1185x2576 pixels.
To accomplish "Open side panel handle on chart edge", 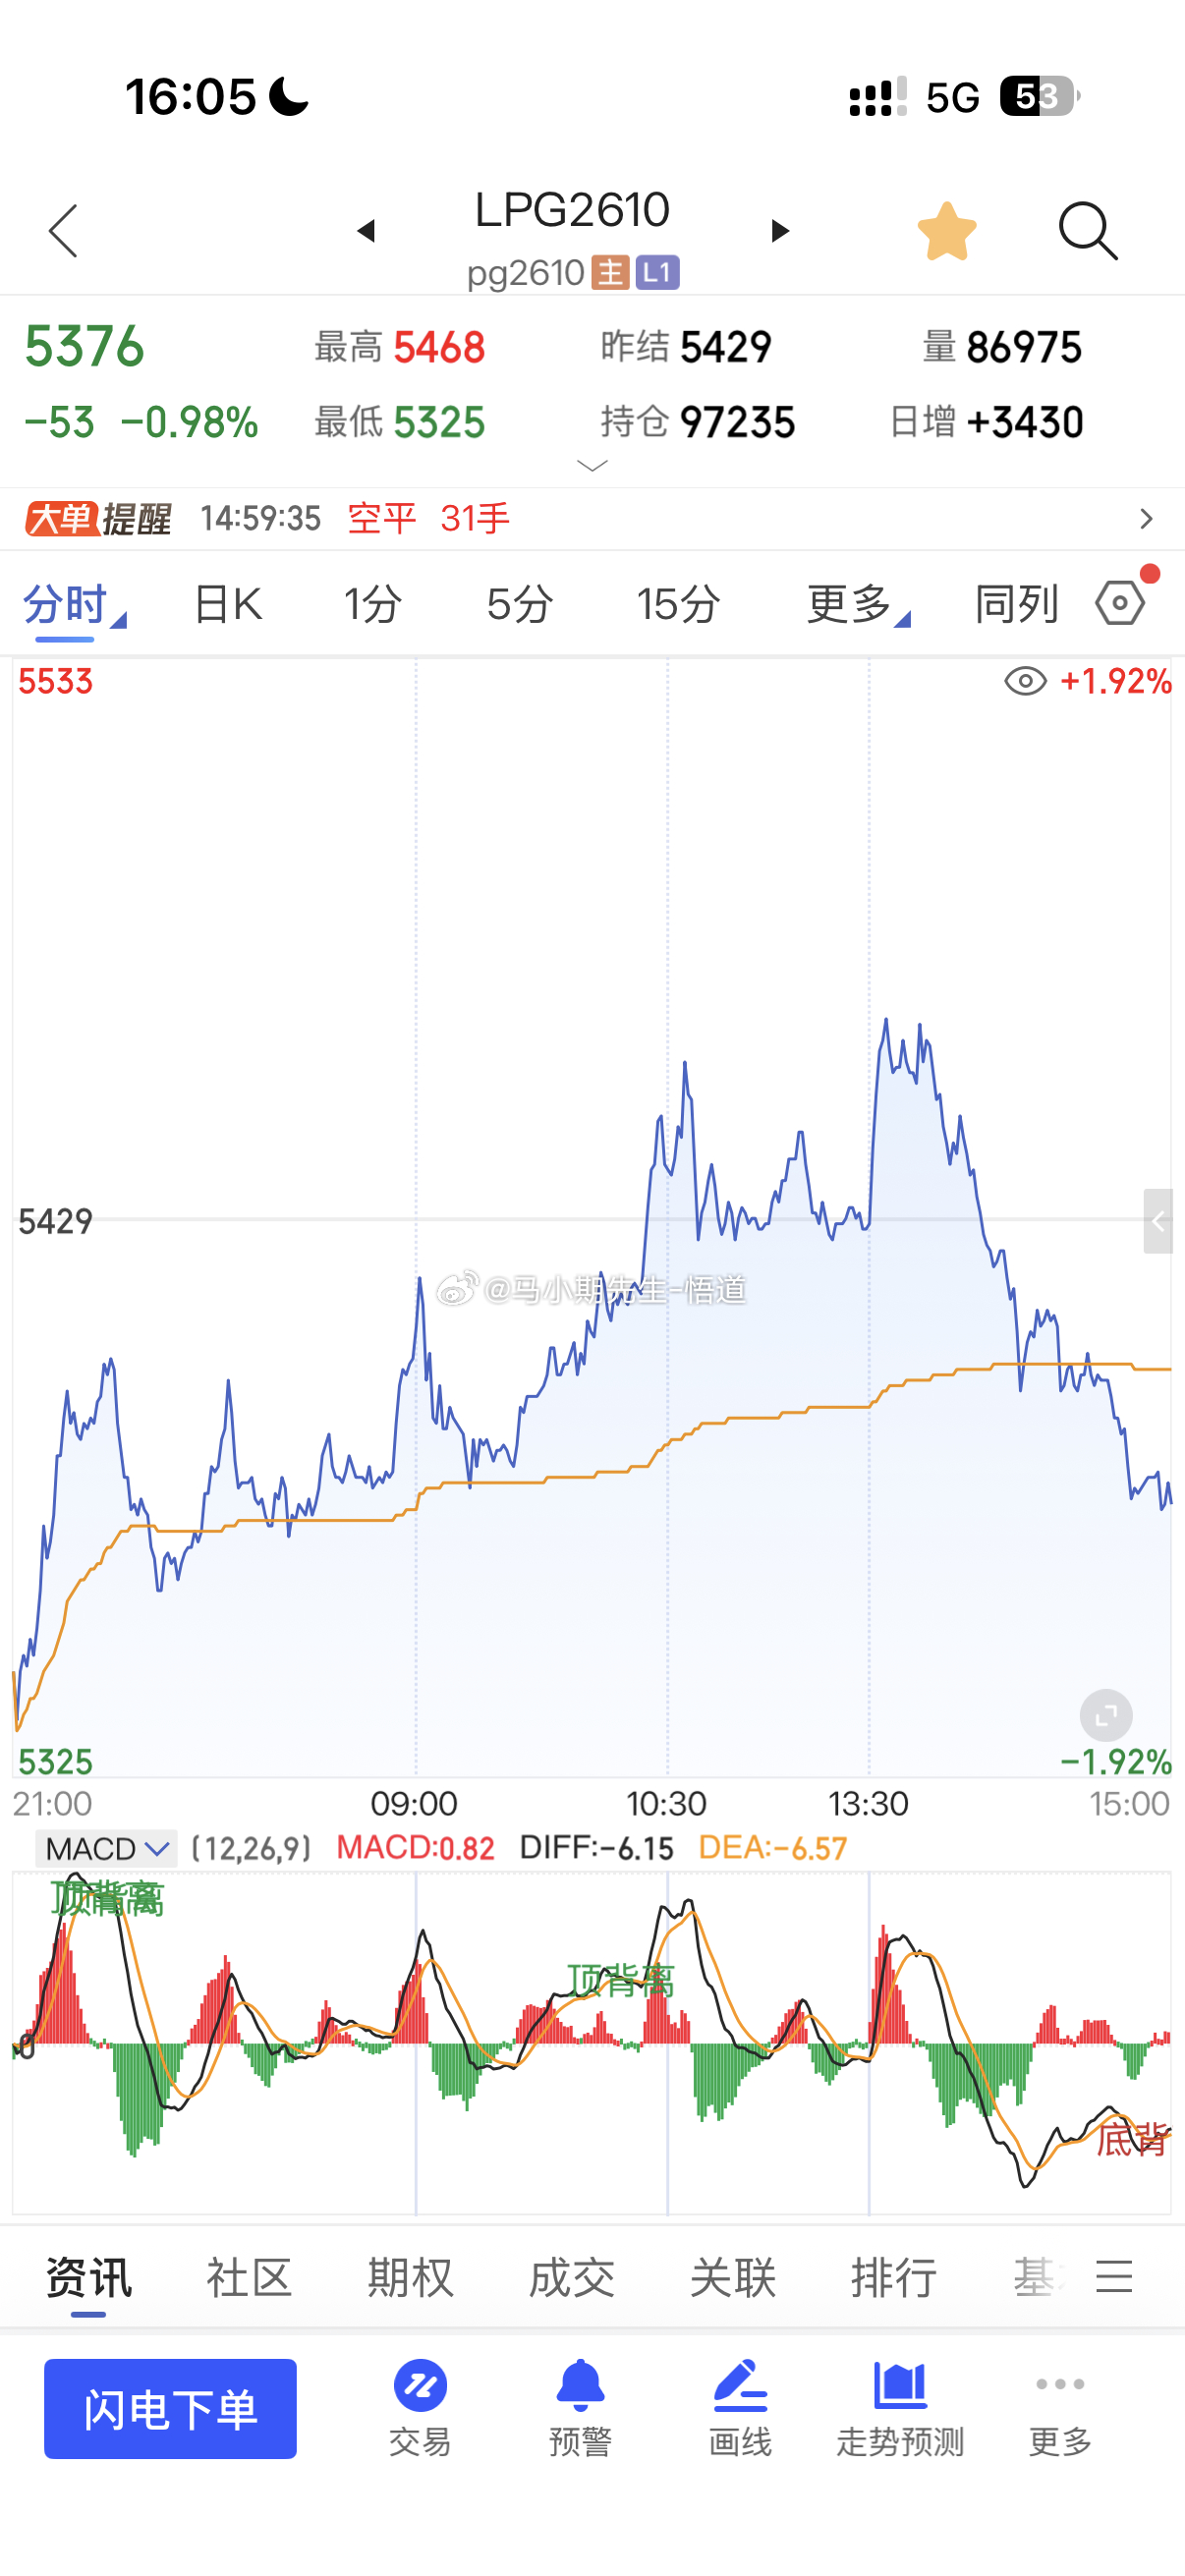I will pos(1158,1221).
